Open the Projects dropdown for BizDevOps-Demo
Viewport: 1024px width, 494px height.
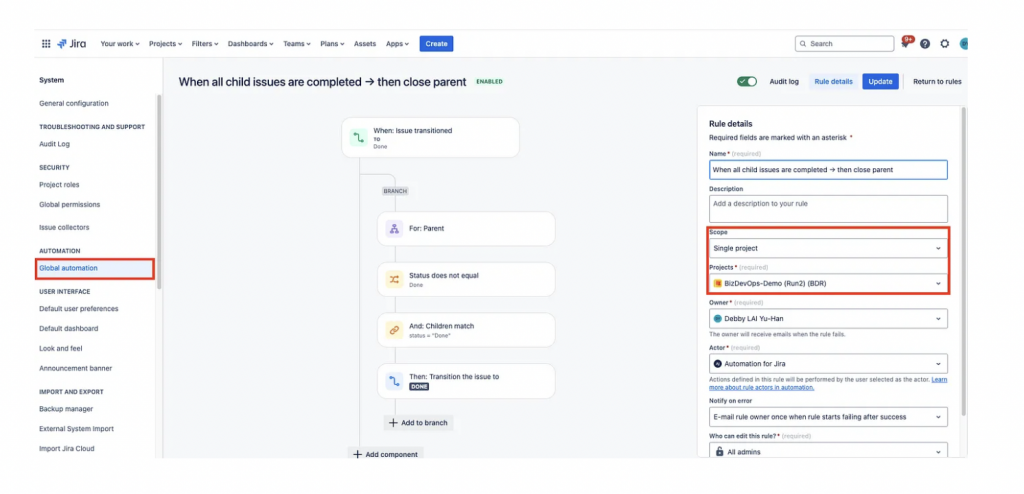click(x=828, y=284)
